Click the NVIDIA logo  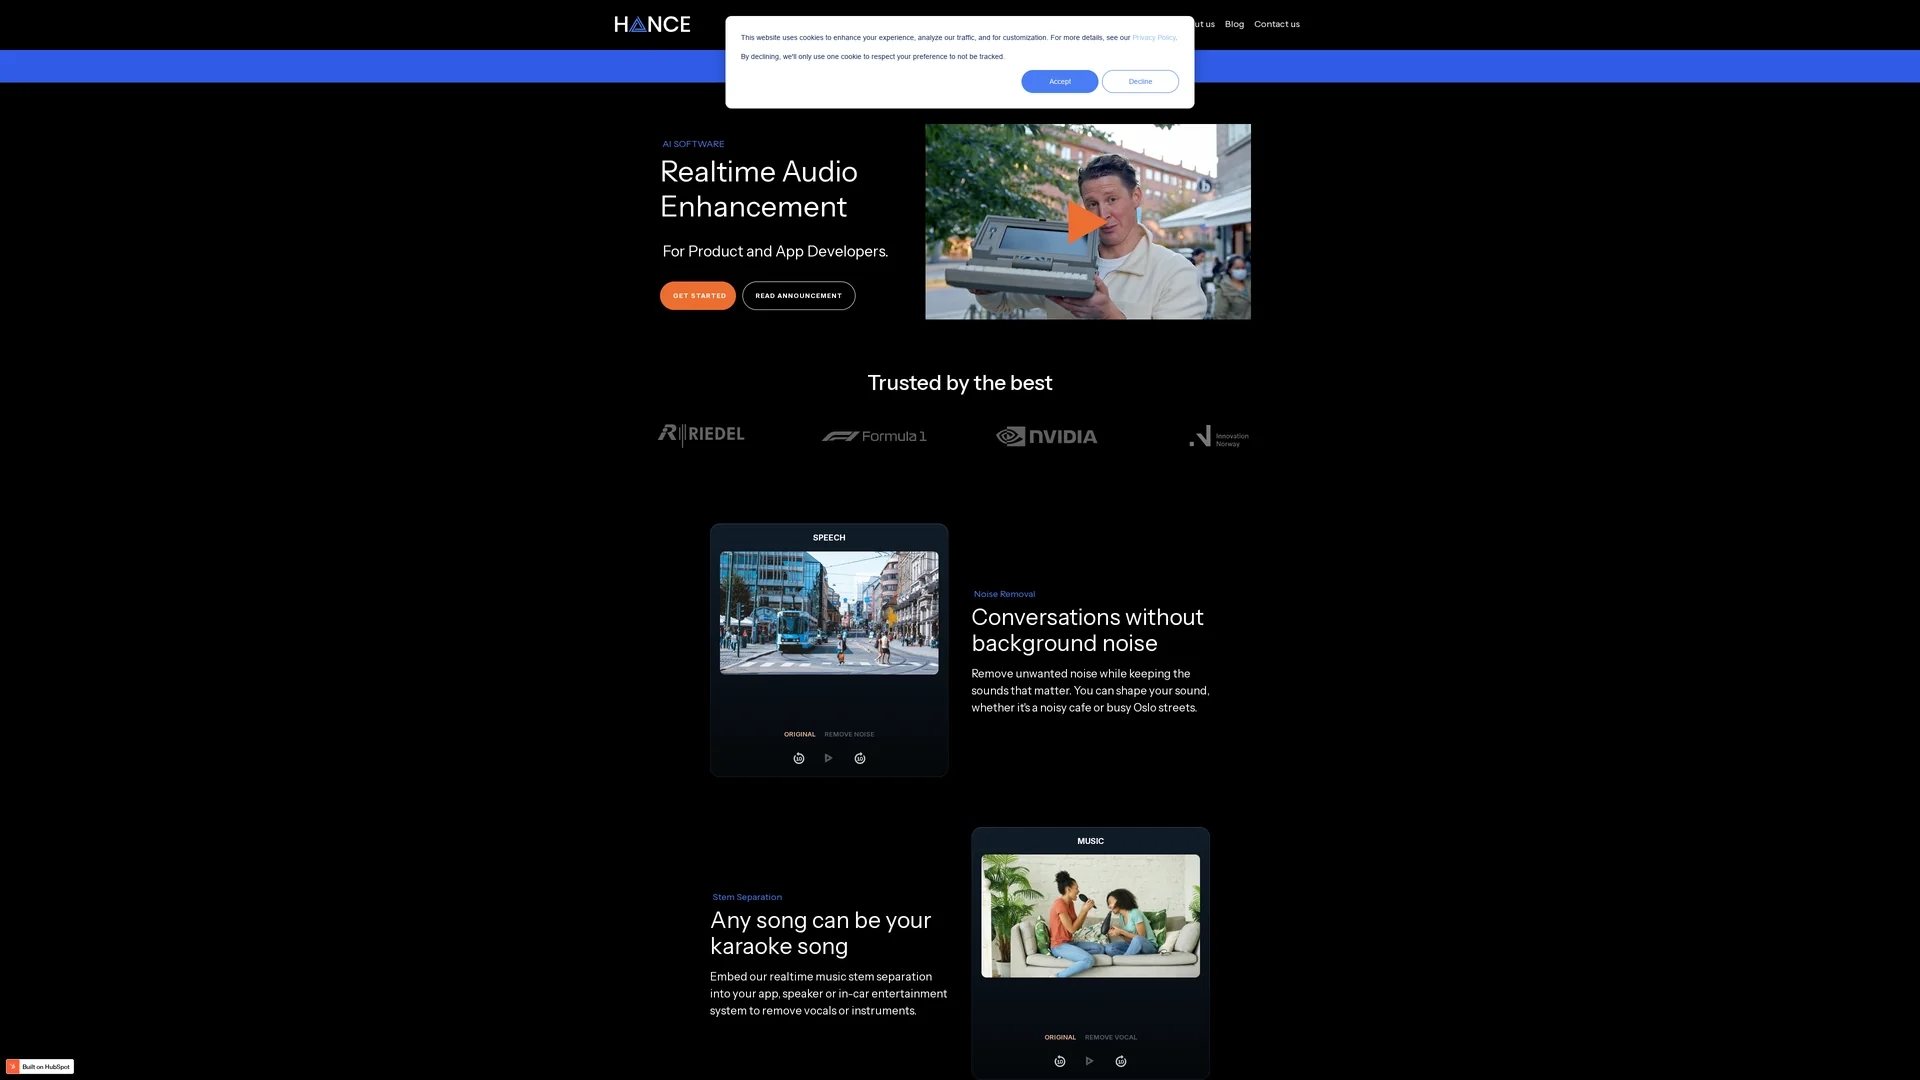(x=1046, y=436)
